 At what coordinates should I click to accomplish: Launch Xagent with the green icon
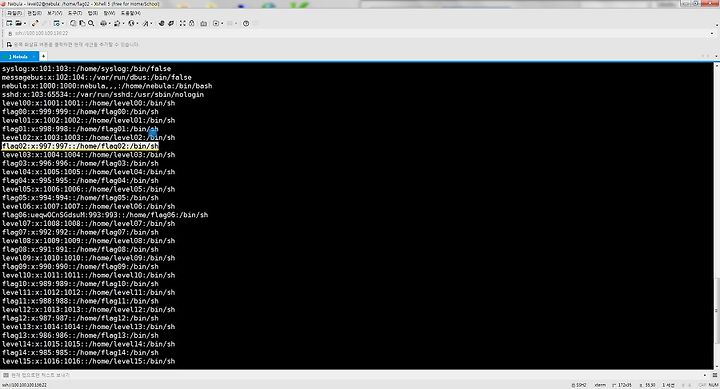(x=171, y=23)
